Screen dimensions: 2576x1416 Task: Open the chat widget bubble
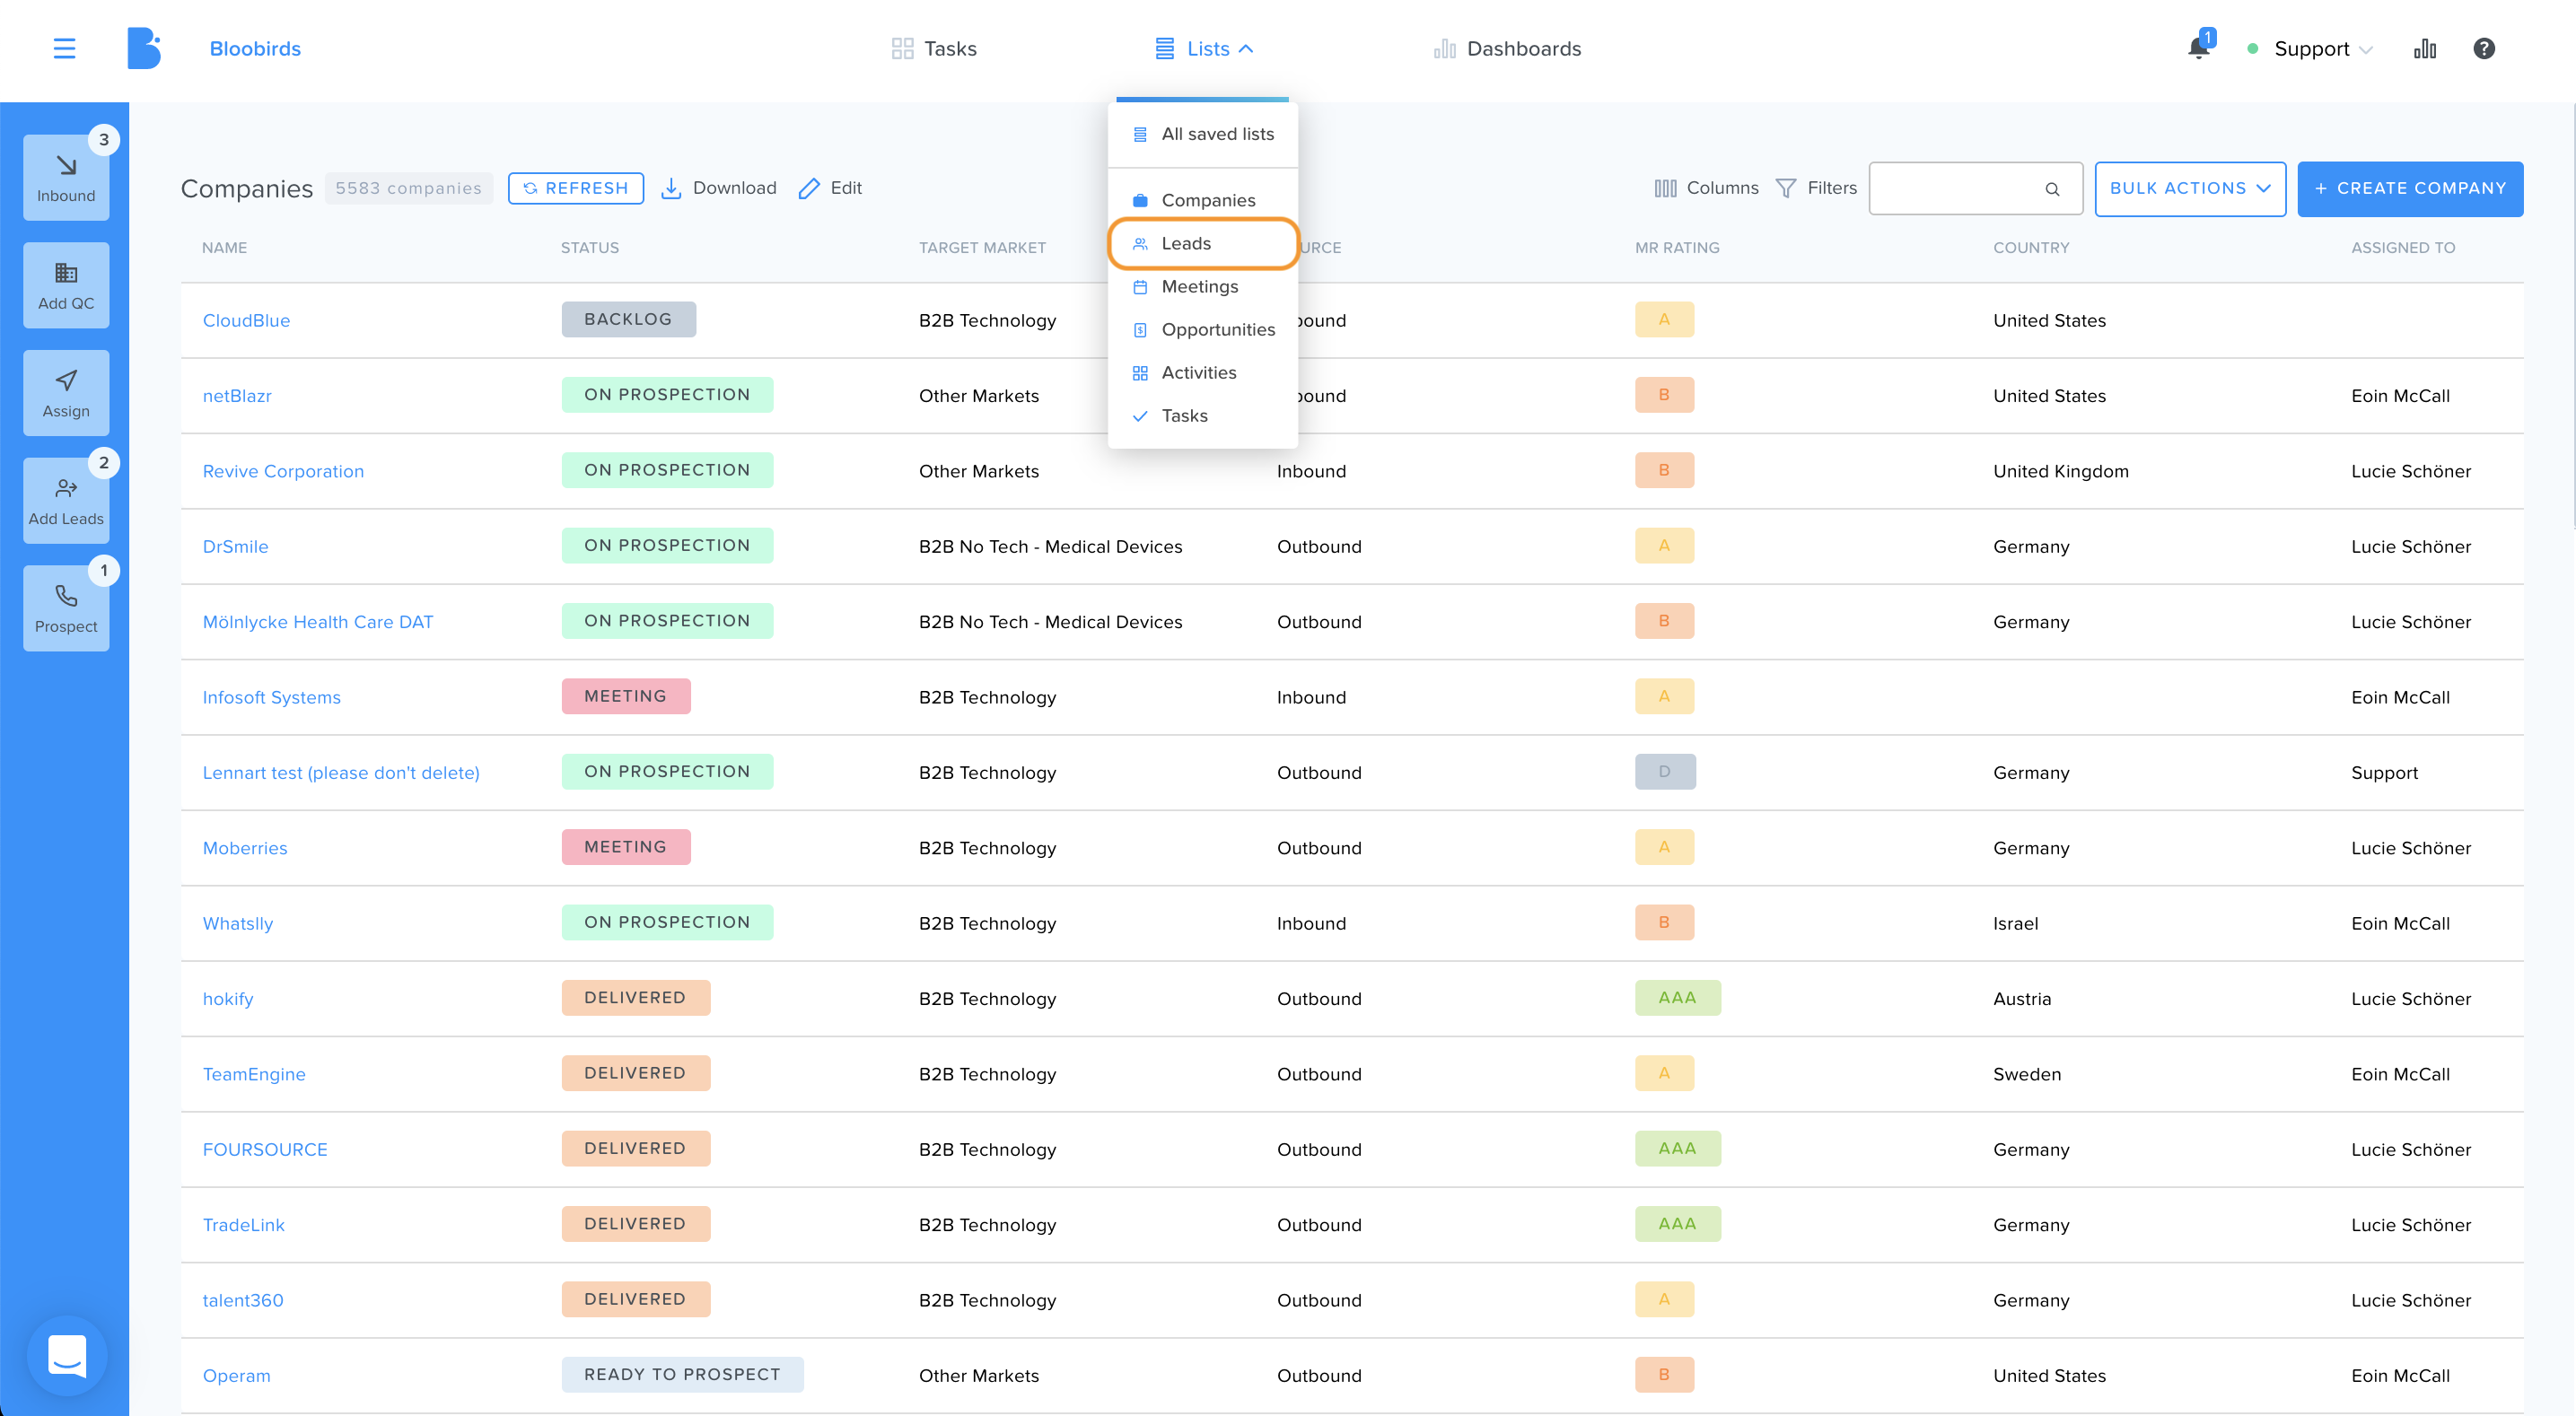click(67, 1356)
